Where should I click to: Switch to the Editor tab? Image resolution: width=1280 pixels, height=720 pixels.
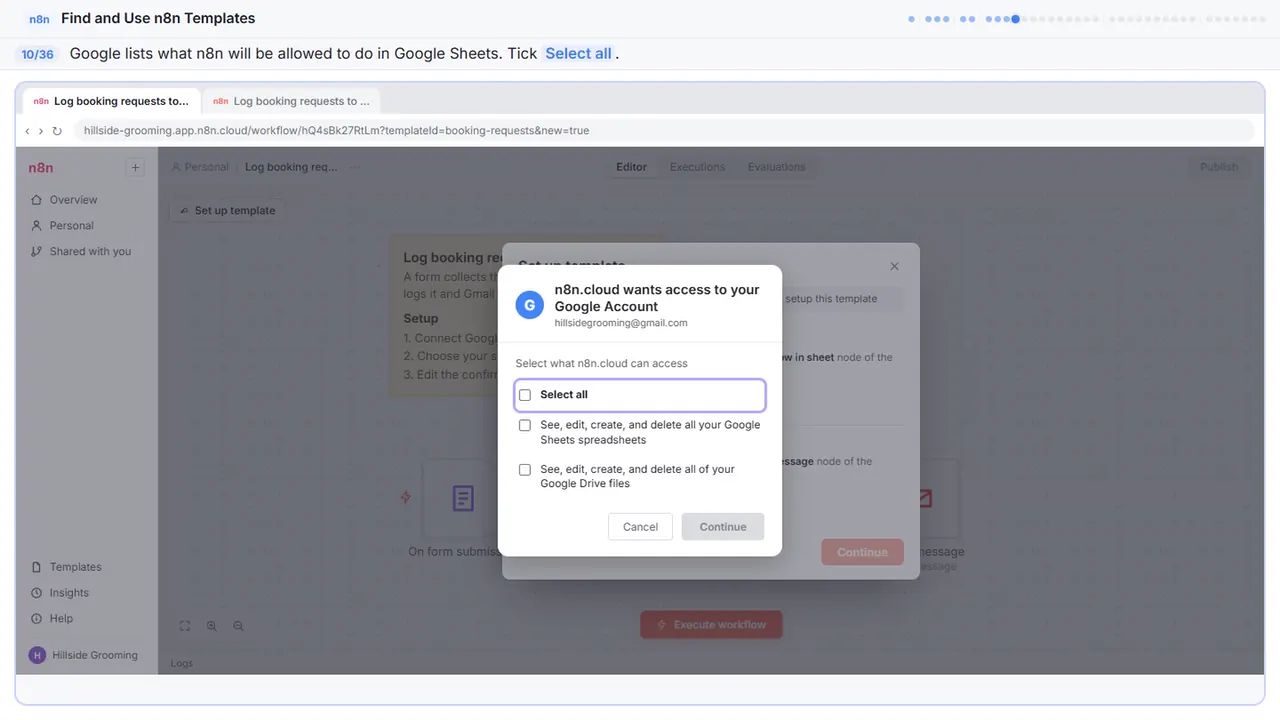631,167
